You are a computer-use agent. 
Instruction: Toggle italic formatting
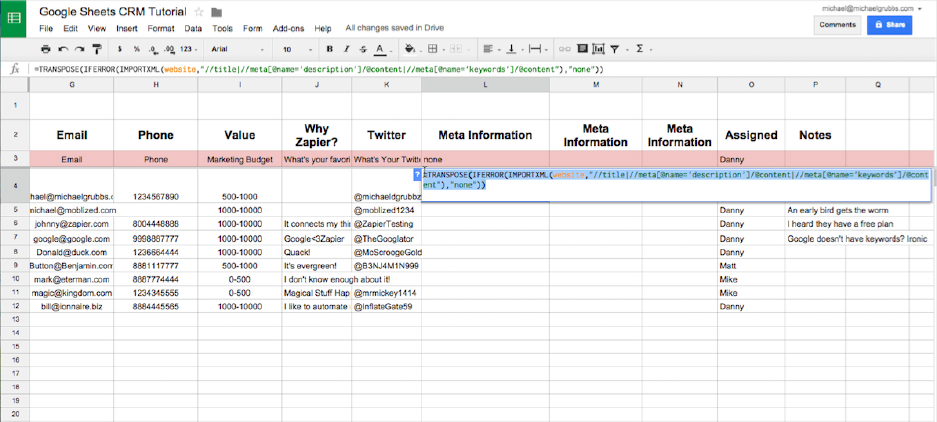(346, 49)
